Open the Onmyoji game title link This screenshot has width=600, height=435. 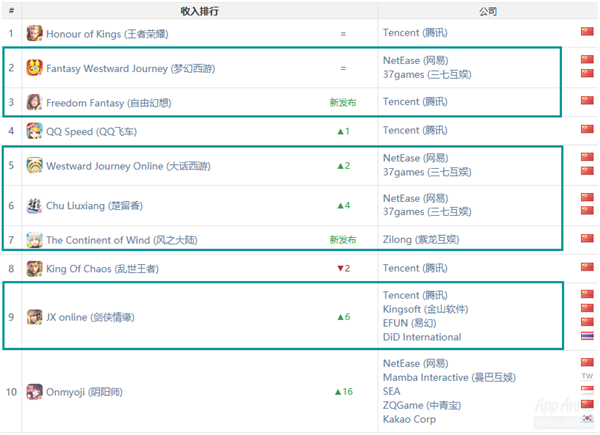(x=84, y=392)
